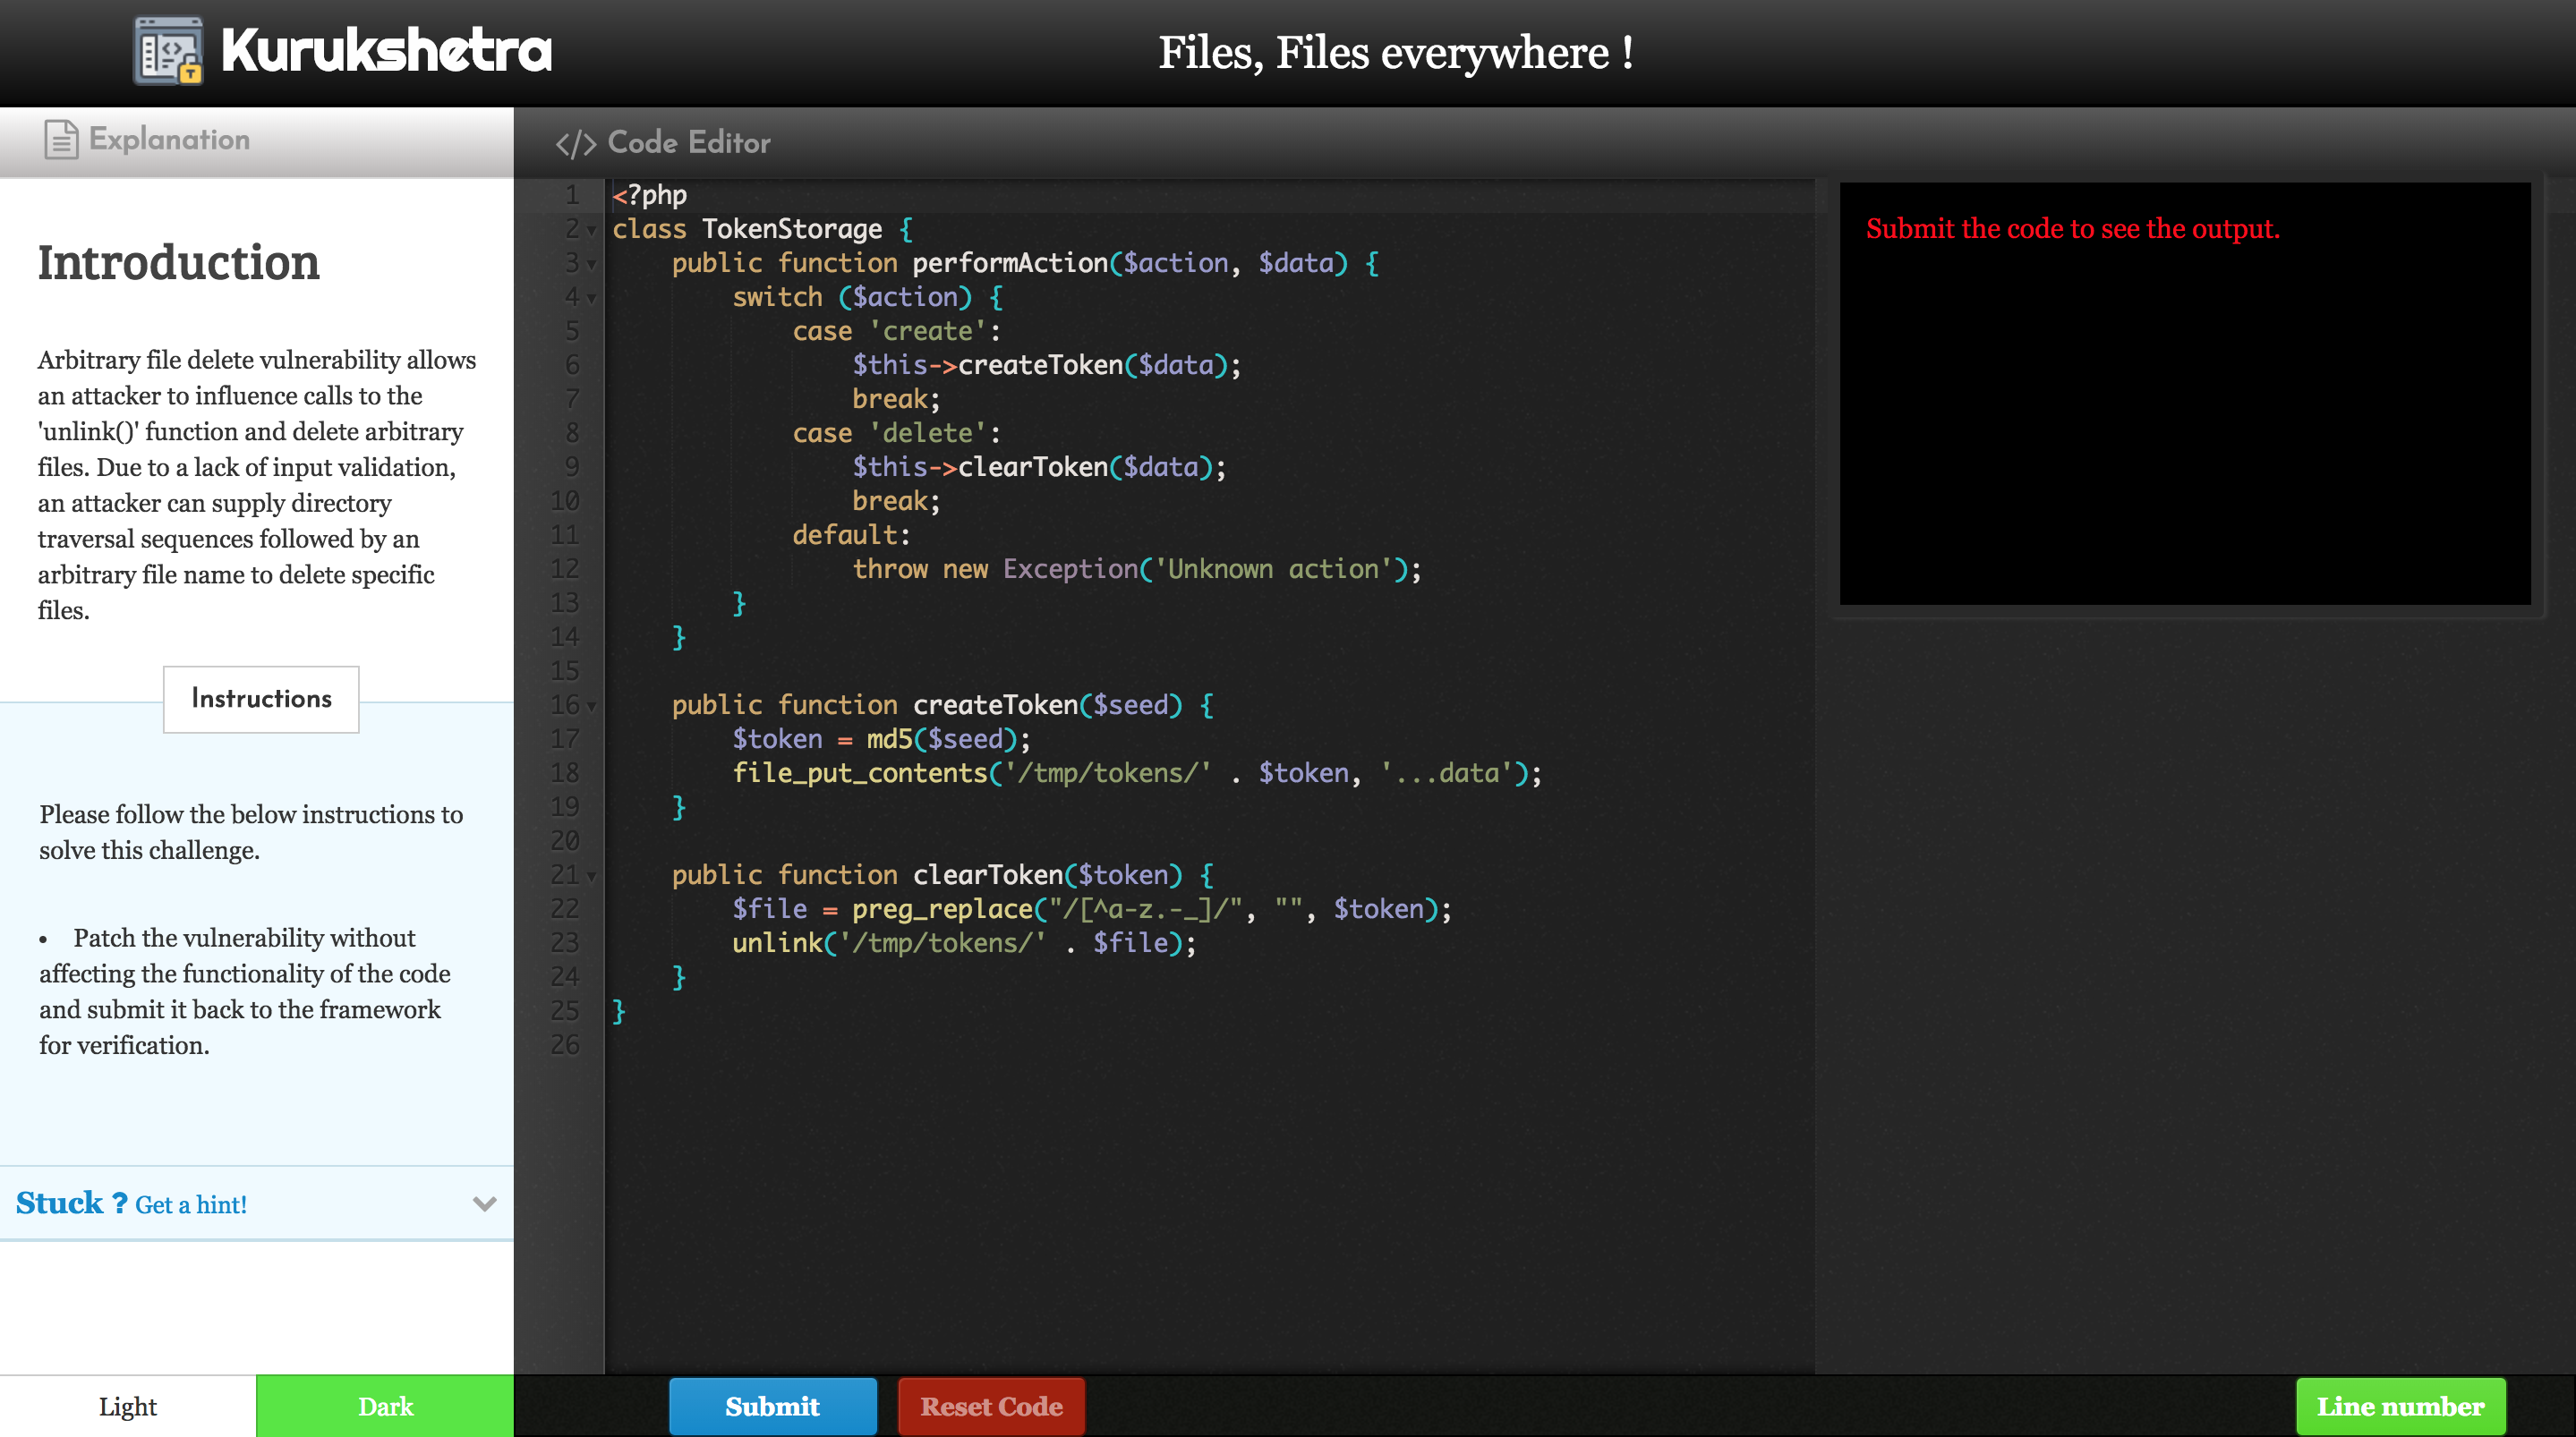2576x1437 pixels.
Task: Collapse createToken function at line 16
Action: 592,707
